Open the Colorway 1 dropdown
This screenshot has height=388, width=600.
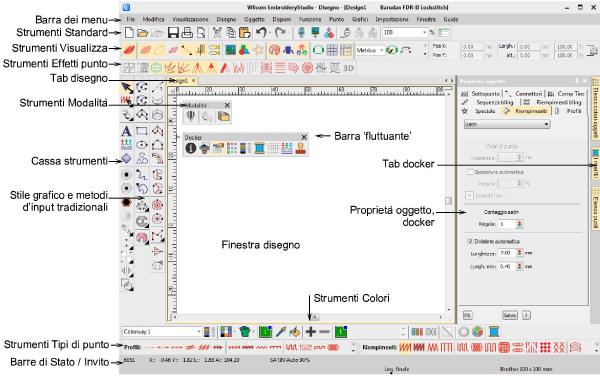click(x=199, y=332)
